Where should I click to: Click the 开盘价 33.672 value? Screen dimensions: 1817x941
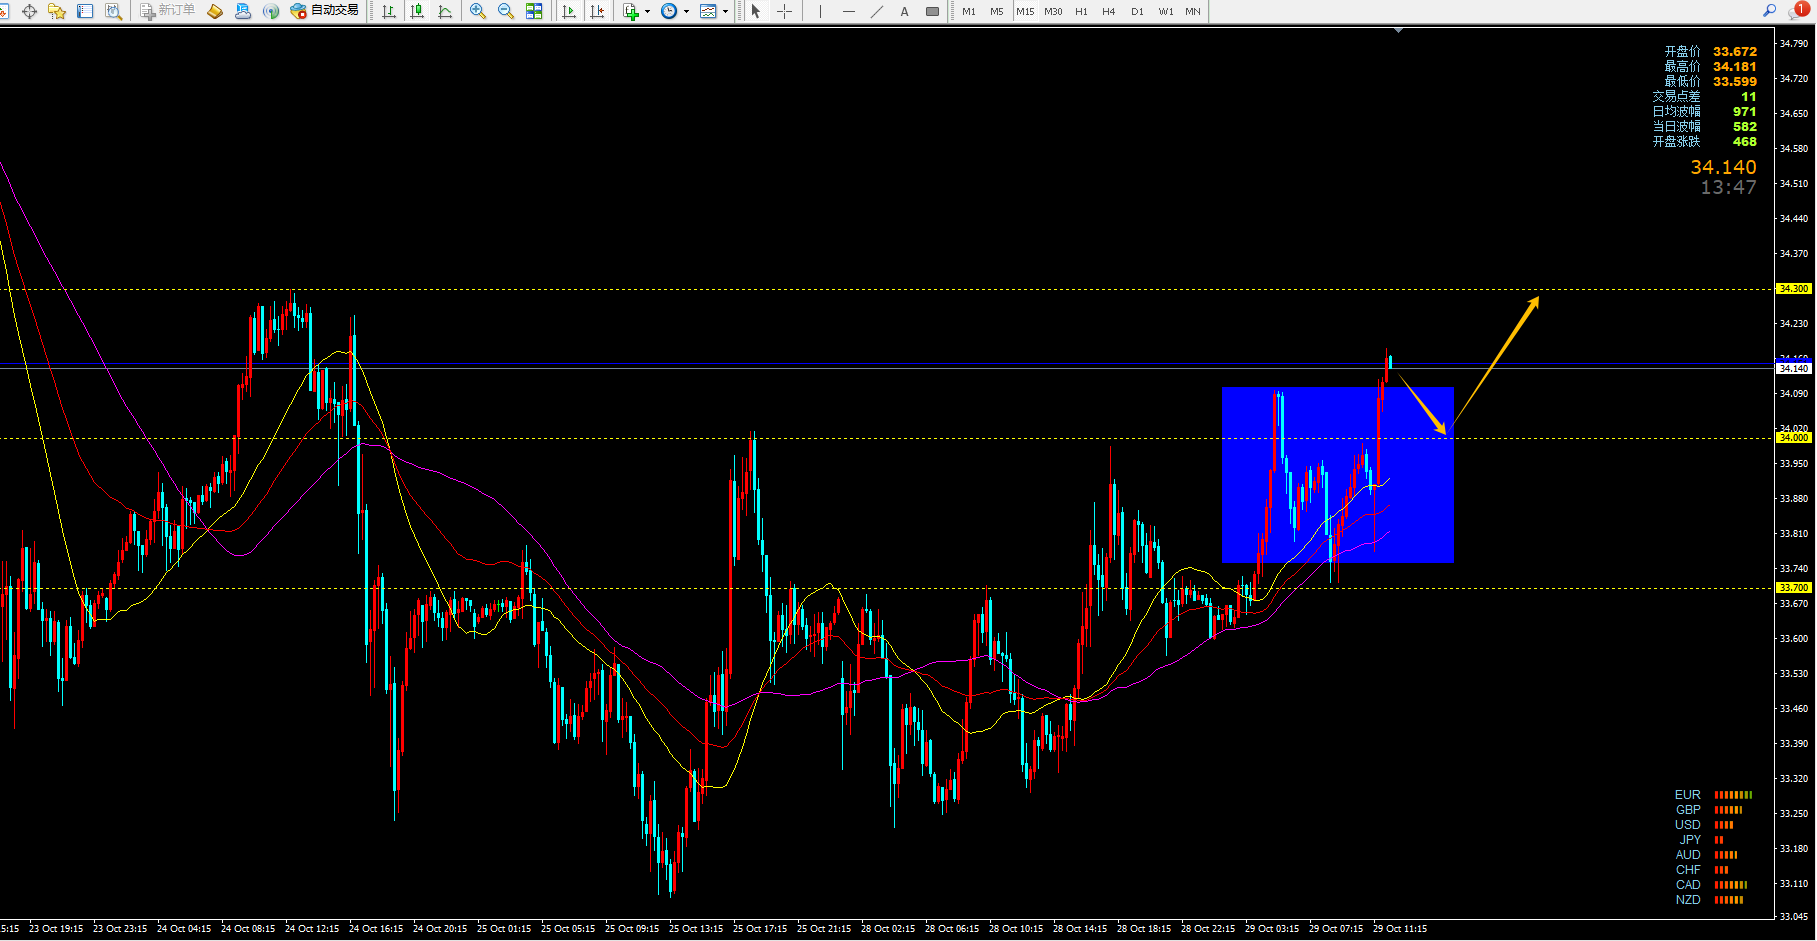tap(1734, 51)
